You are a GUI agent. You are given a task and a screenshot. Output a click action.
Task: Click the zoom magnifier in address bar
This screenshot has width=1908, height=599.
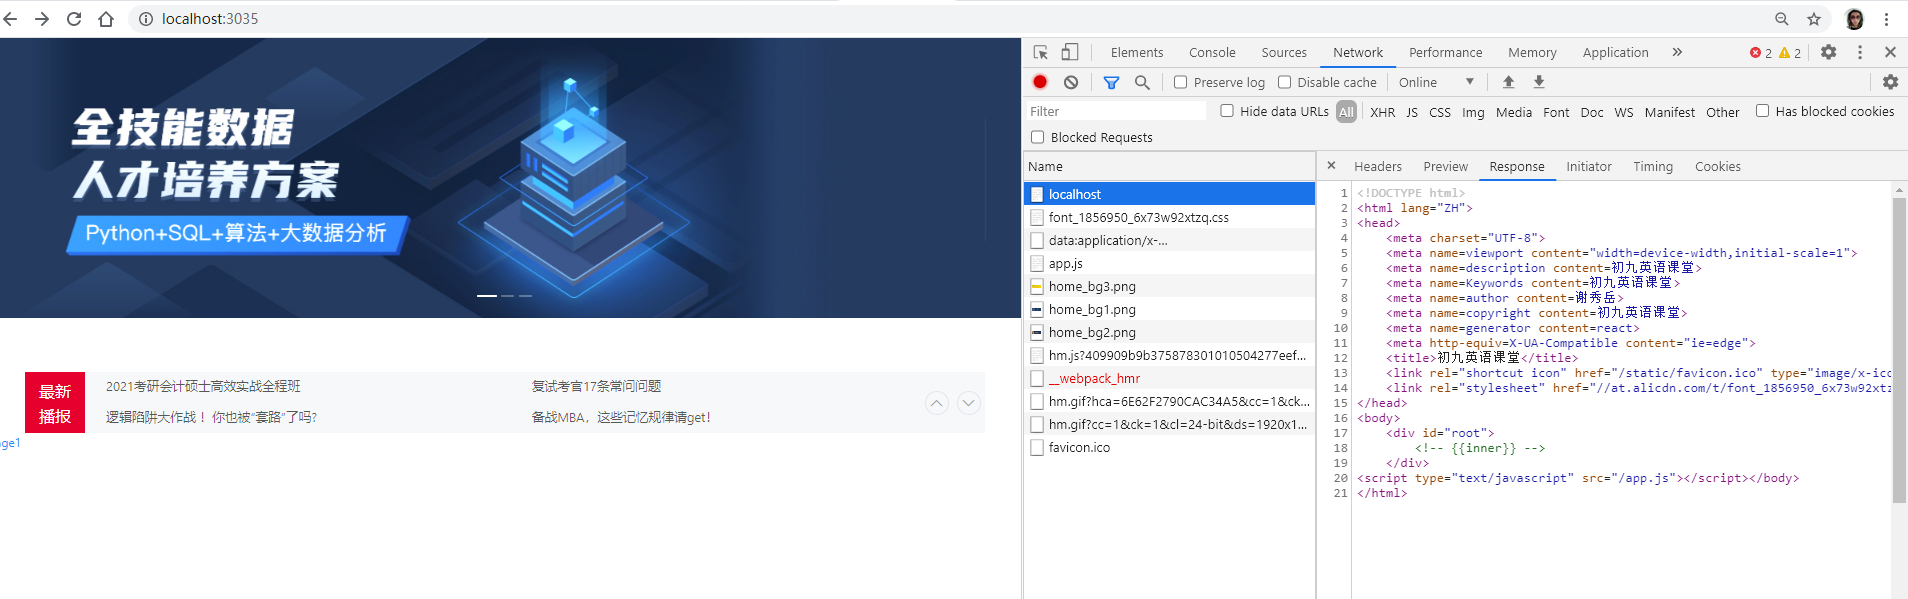point(1782,19)
